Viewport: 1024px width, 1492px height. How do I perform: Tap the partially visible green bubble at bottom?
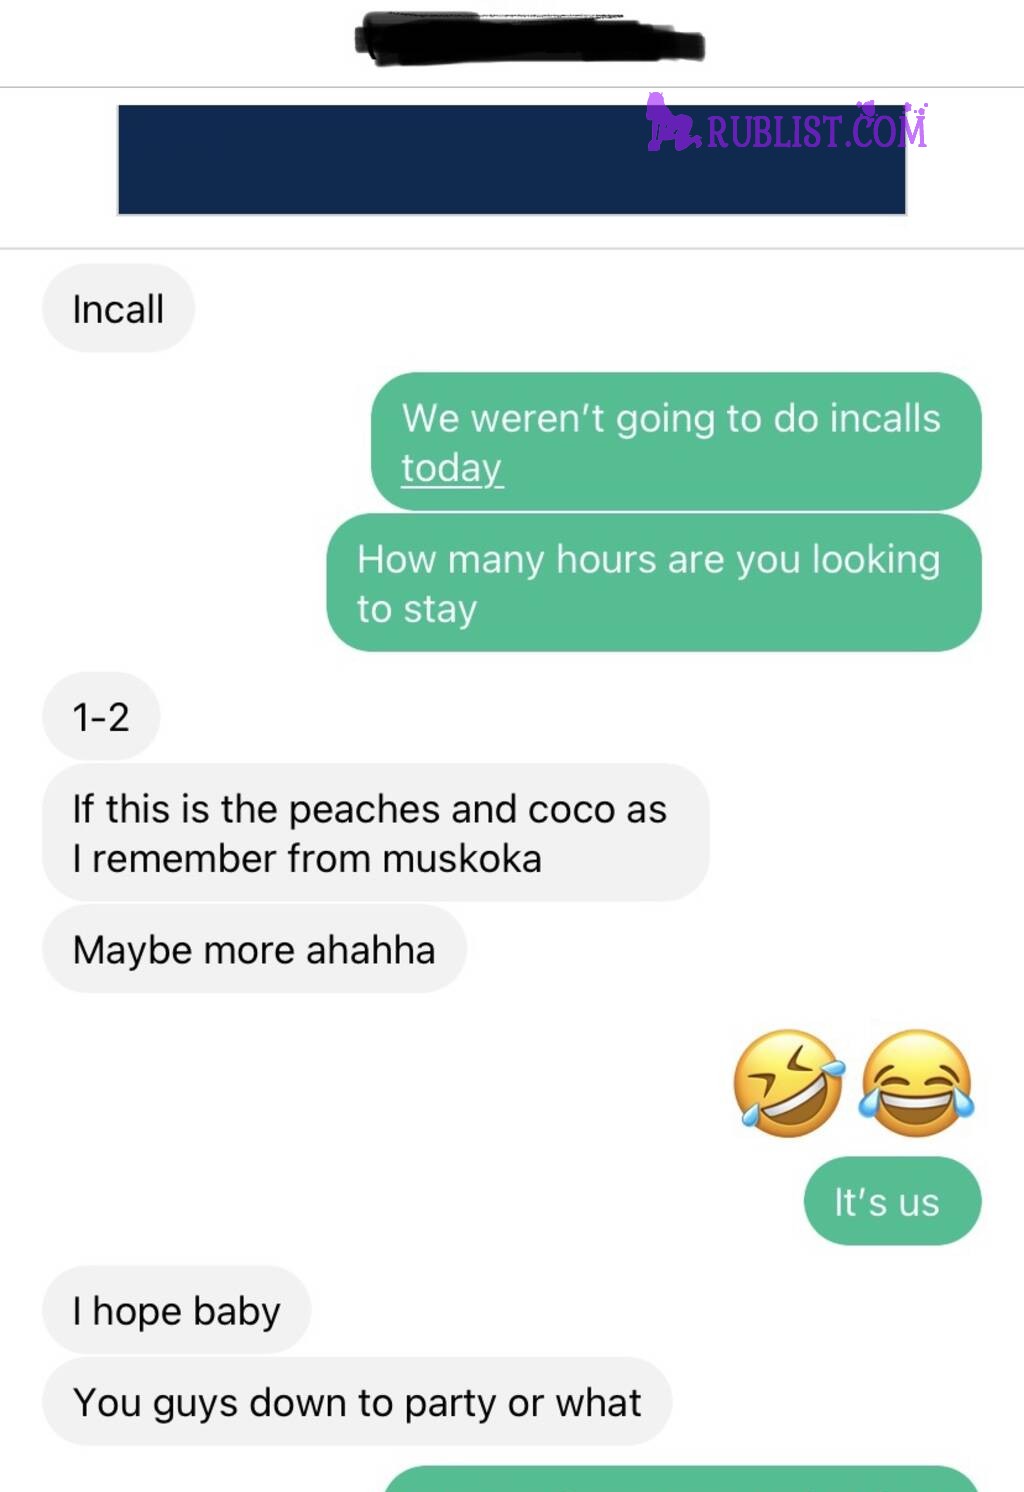[681, 1479]
